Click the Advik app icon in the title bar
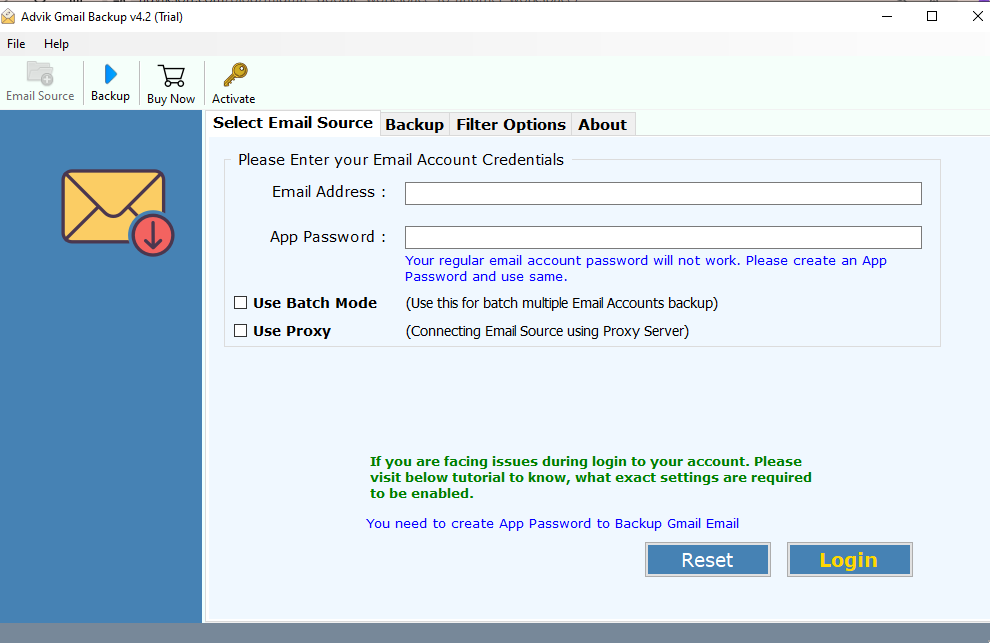This screenshot has height=644, width=990. (x=8, y=16)
